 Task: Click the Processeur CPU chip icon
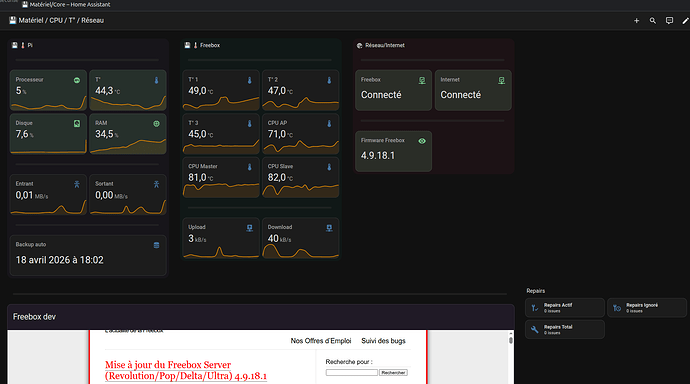click(x=77, y=80)
